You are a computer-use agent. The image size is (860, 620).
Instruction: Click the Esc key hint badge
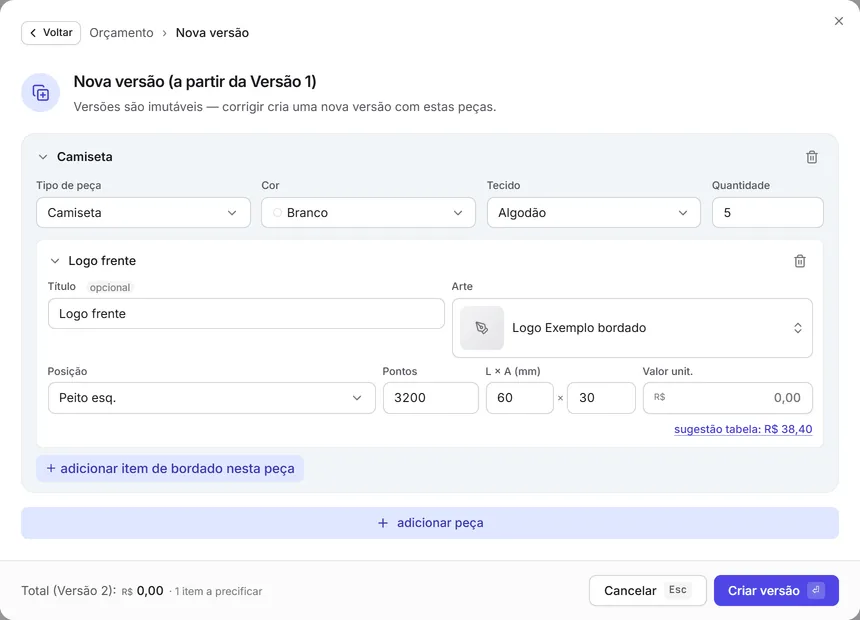[x=677, y=590]
